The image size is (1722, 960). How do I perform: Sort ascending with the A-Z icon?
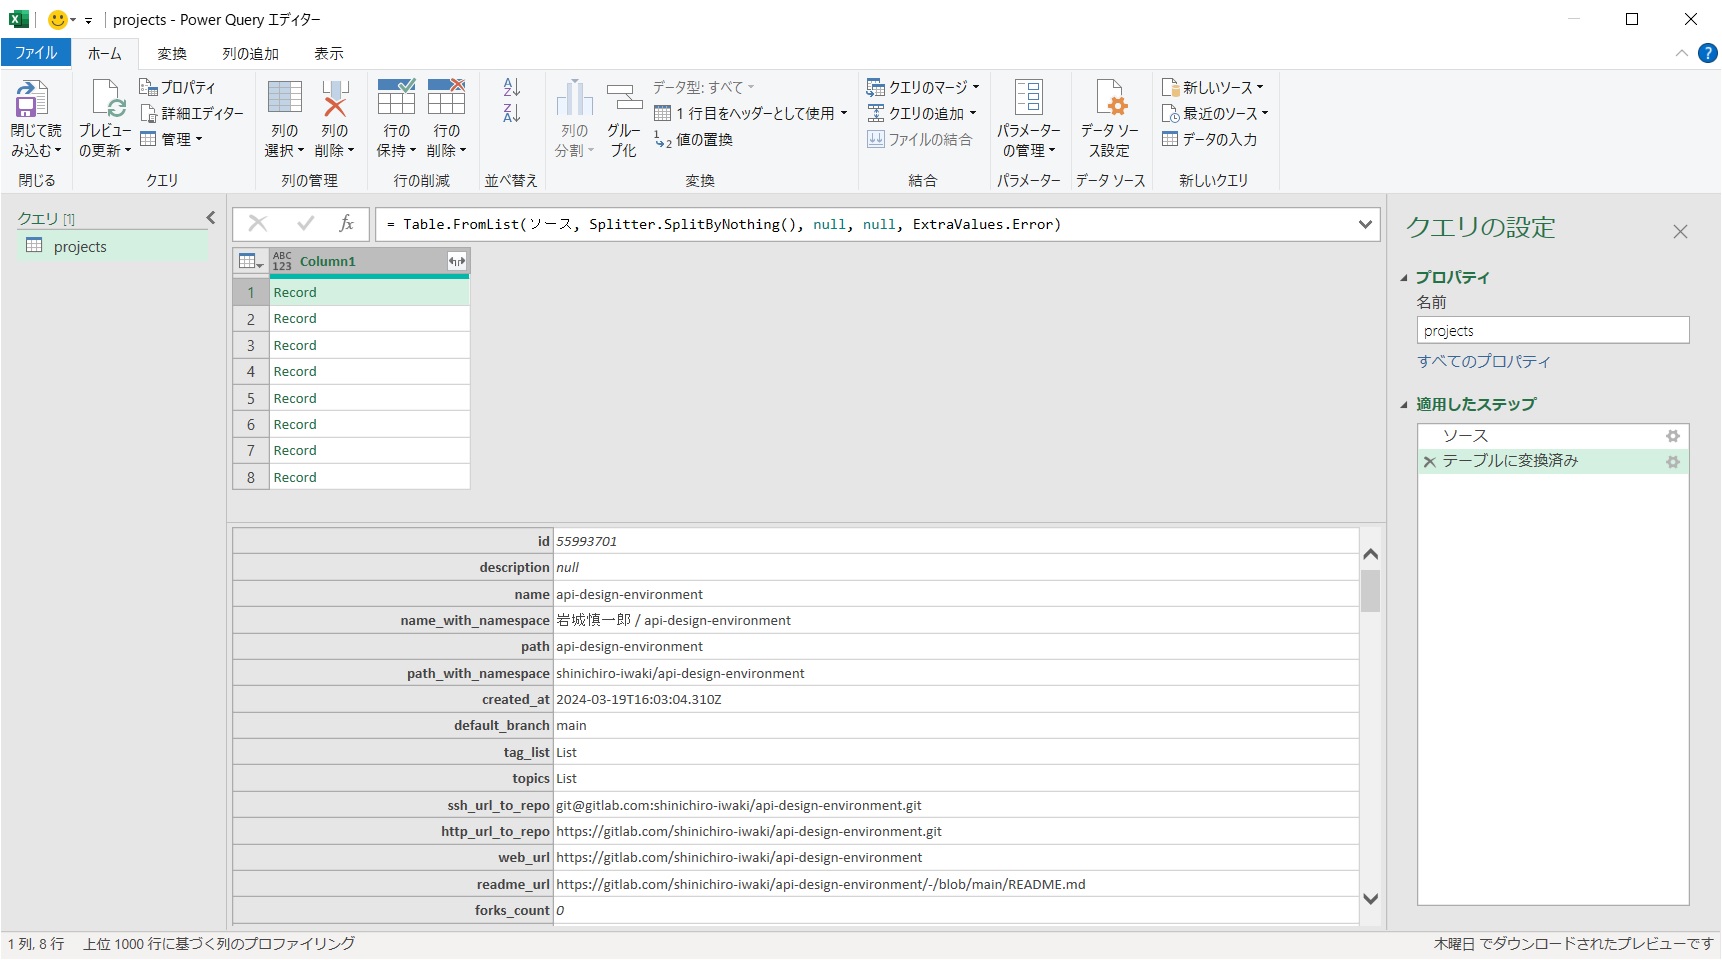pos(512,88)
